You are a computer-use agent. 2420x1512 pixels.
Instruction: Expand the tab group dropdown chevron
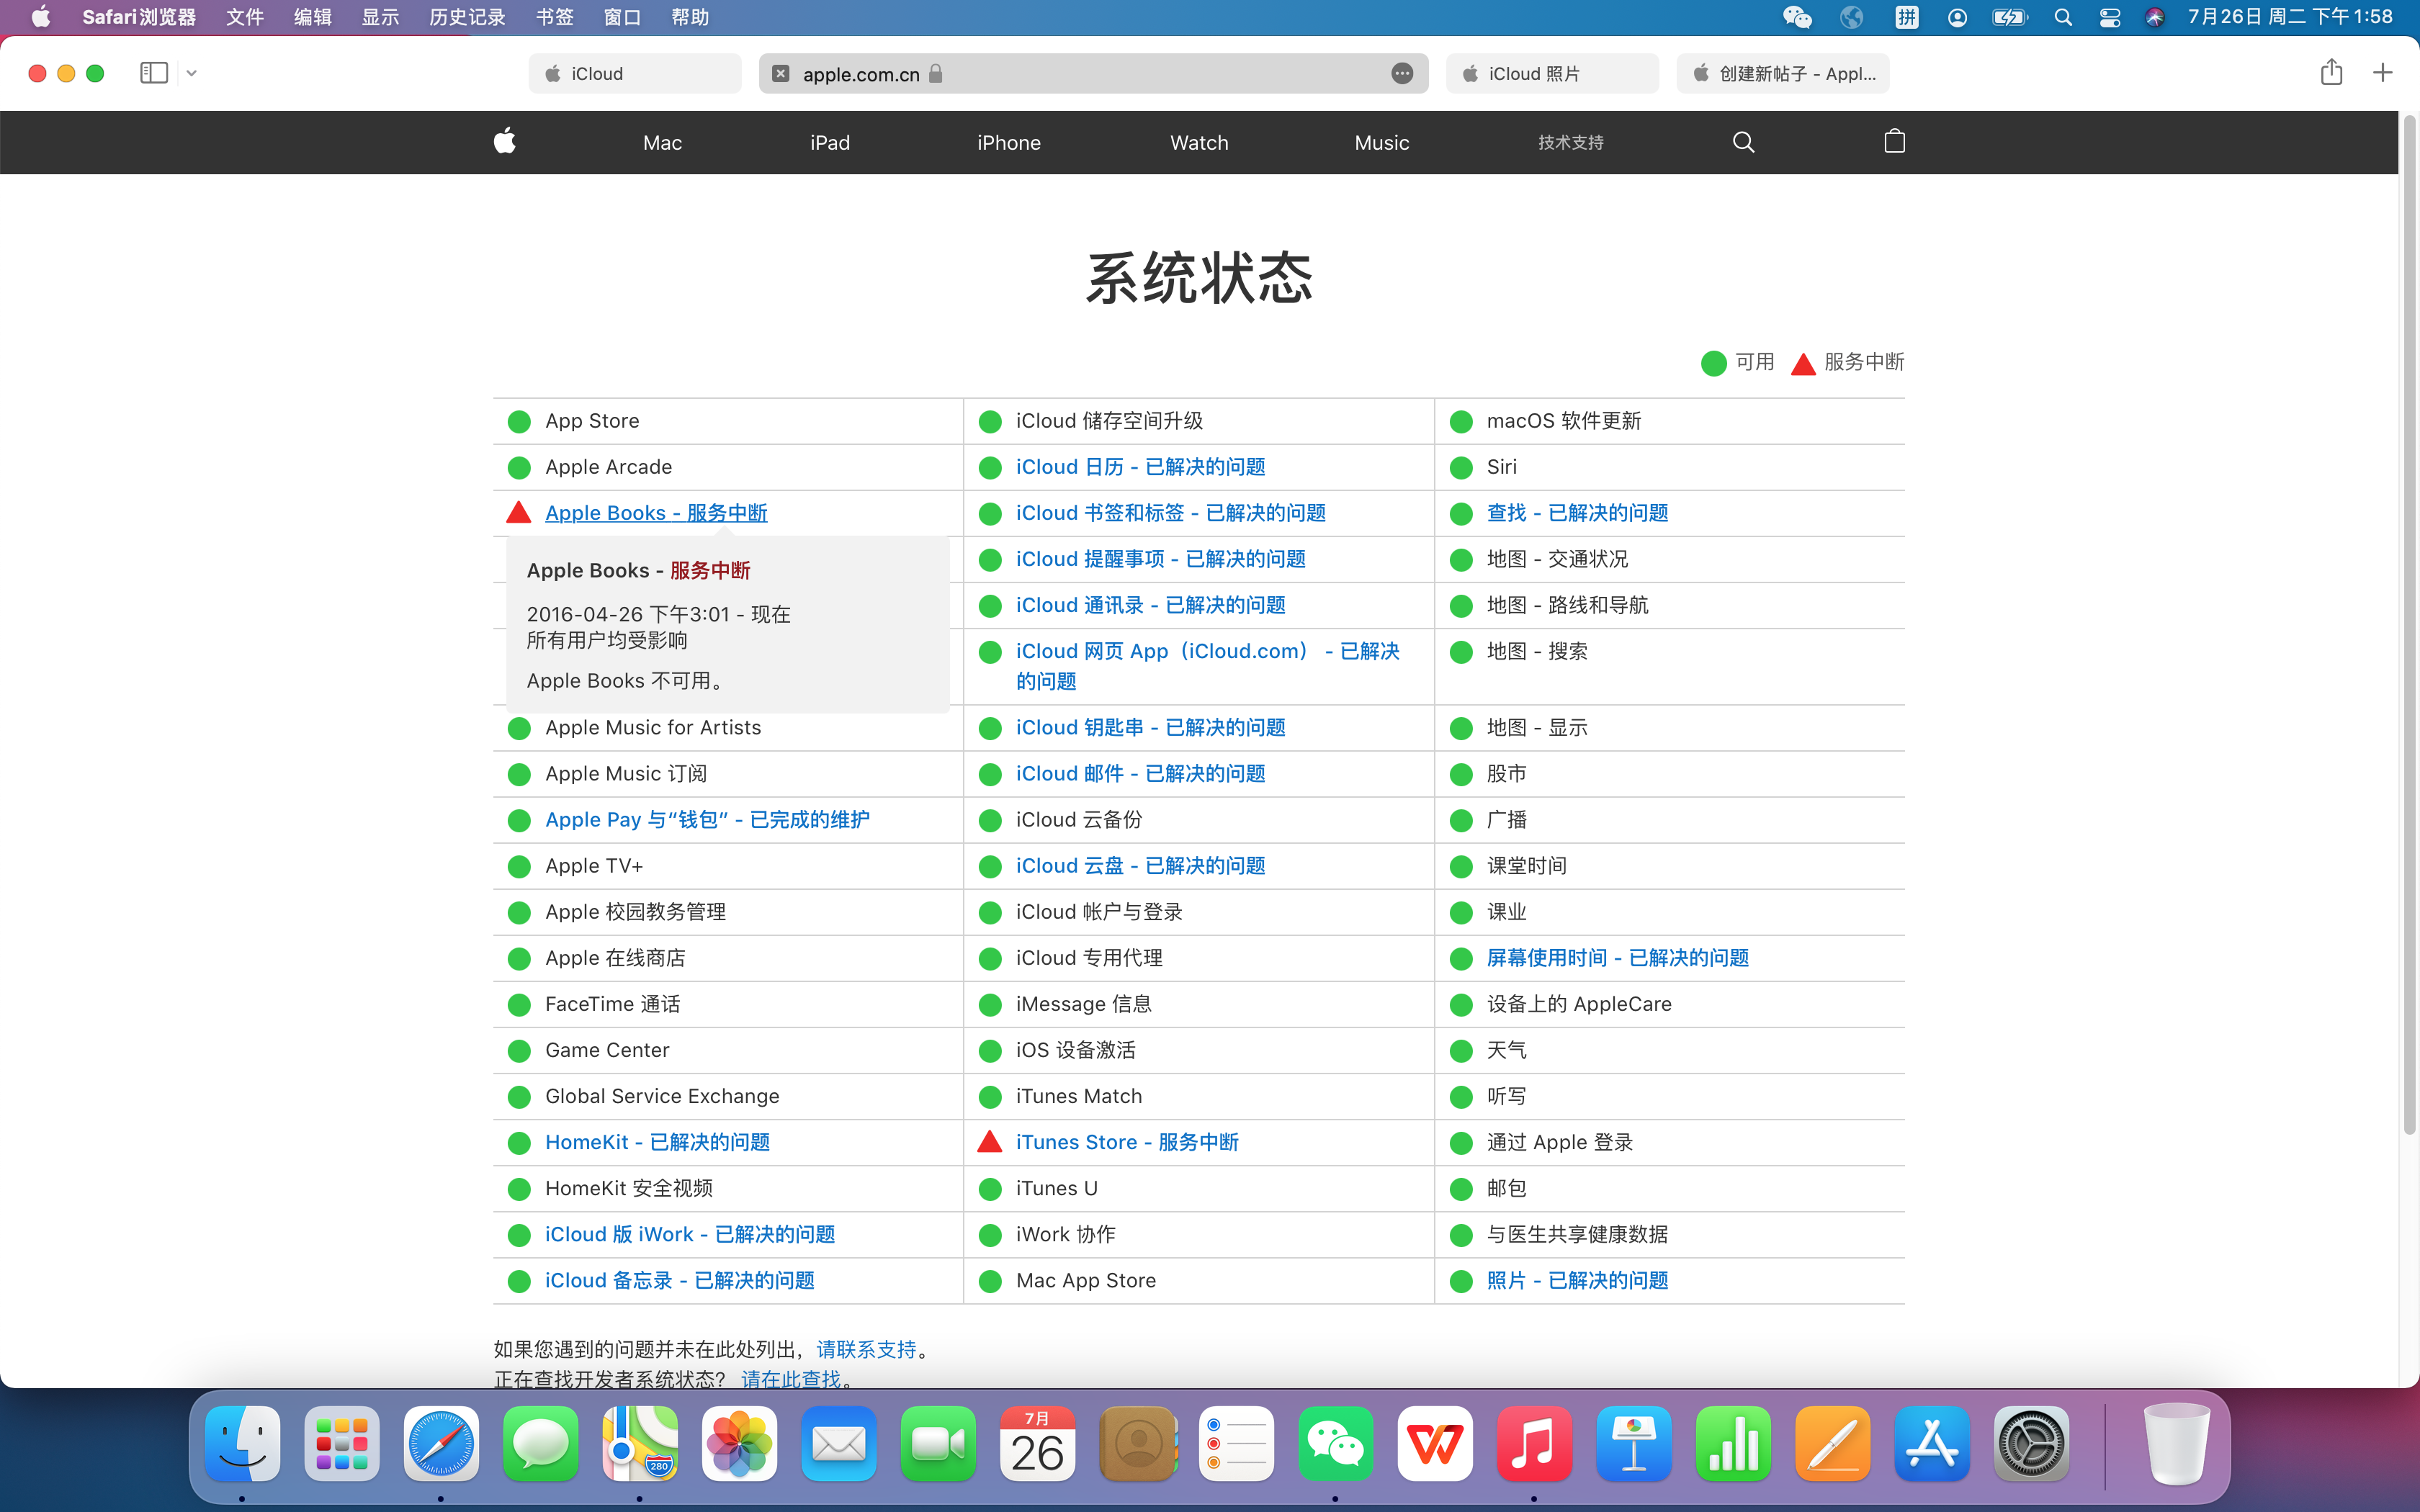[192, 73]
